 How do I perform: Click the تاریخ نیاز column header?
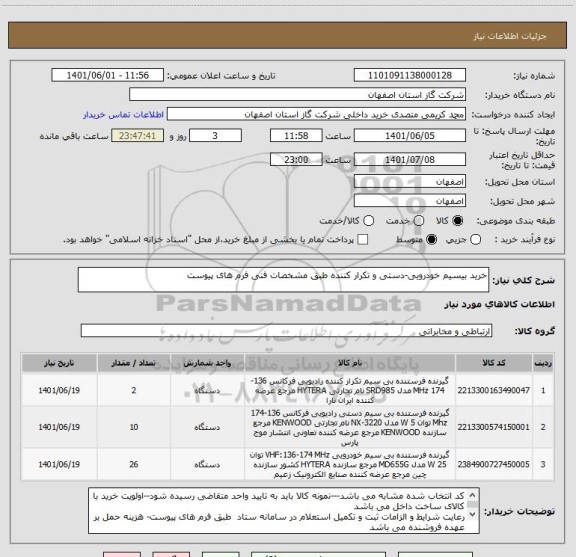pos(59,363)
